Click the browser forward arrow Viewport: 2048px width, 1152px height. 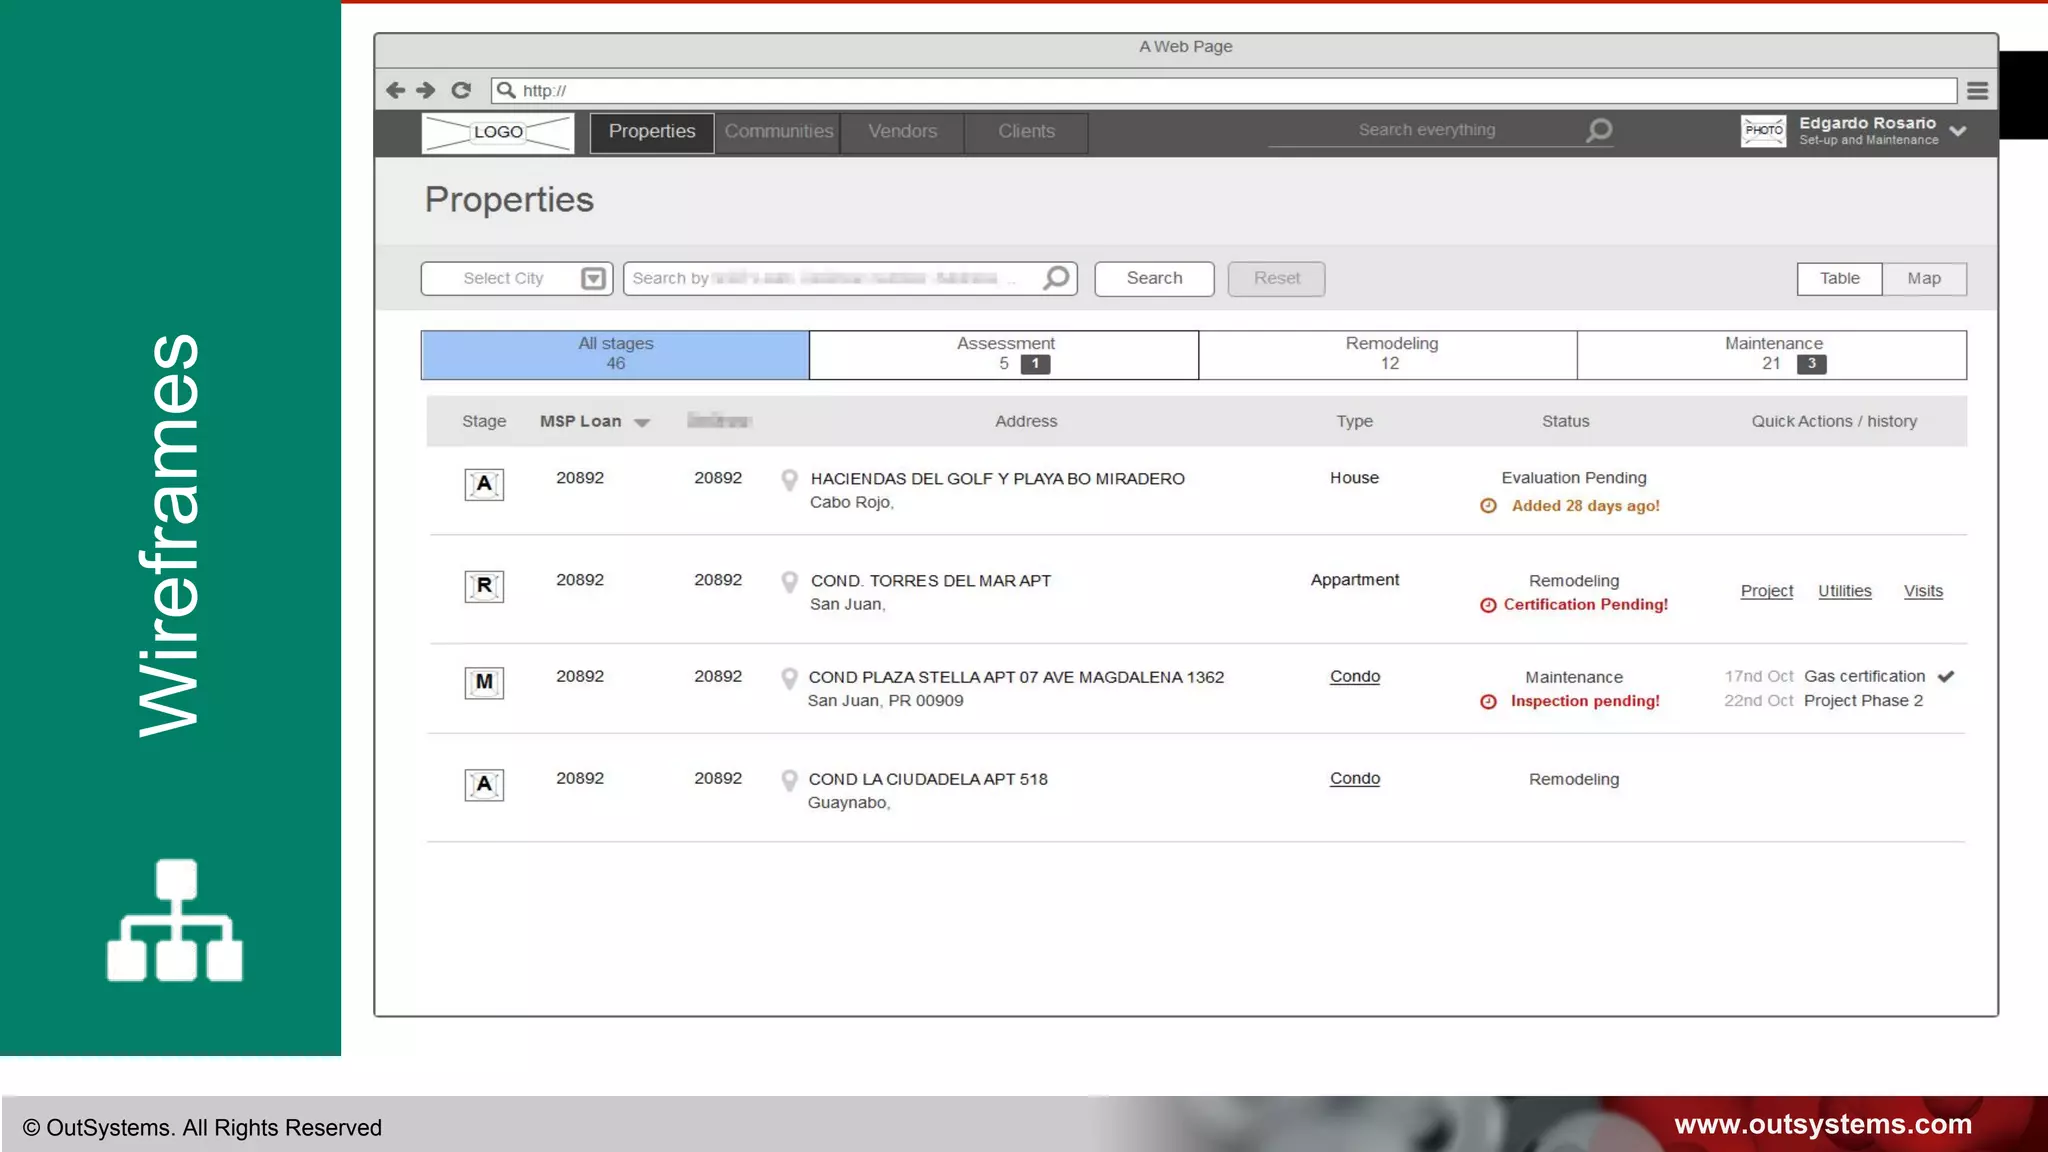tap(426, 90)
